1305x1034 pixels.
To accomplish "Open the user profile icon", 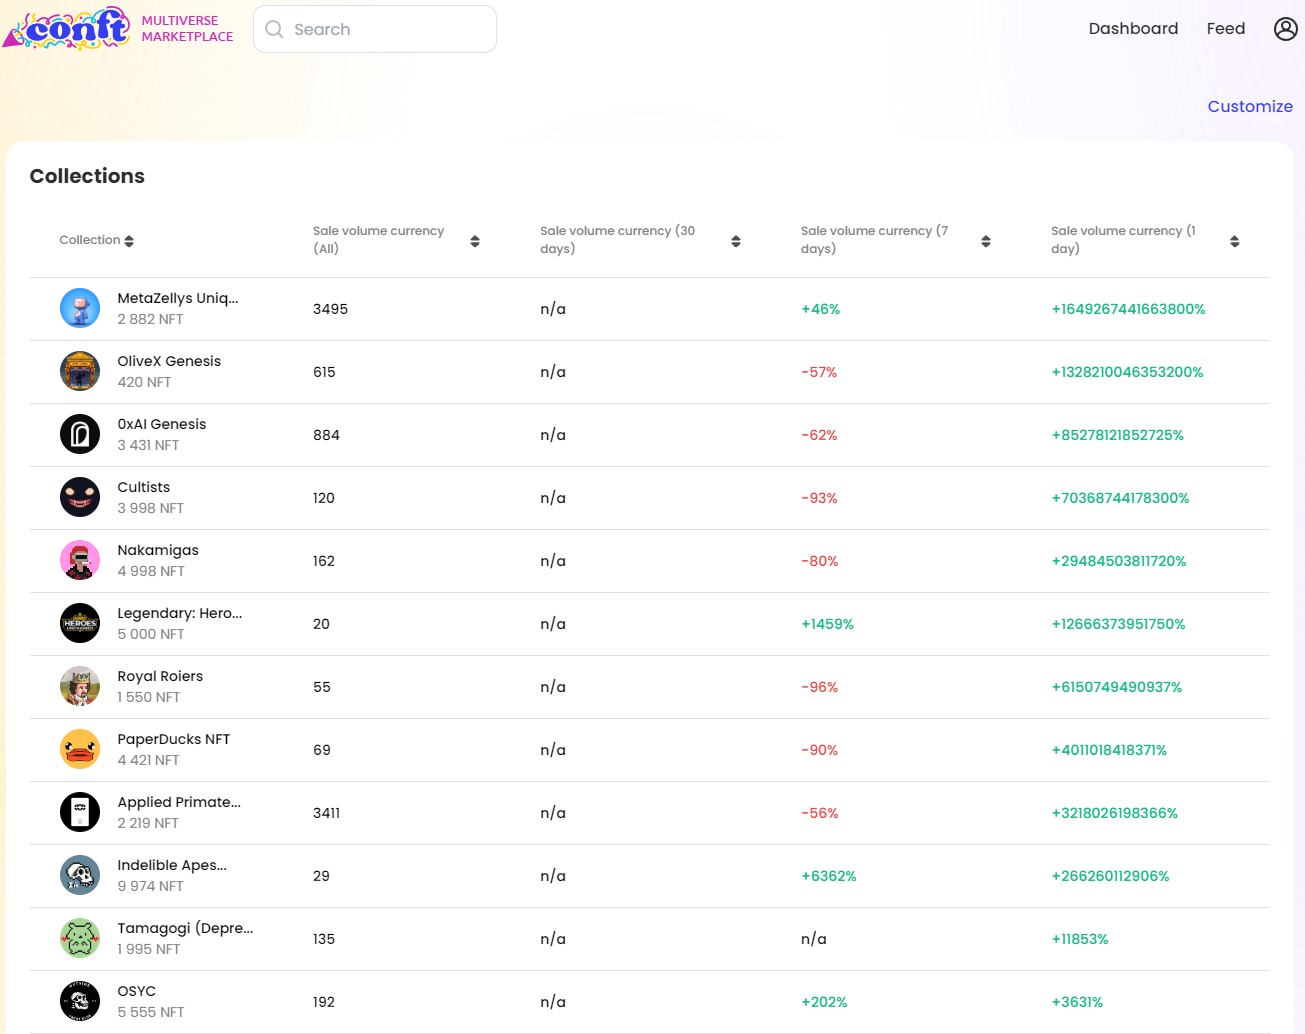I will click(1286, 29).
